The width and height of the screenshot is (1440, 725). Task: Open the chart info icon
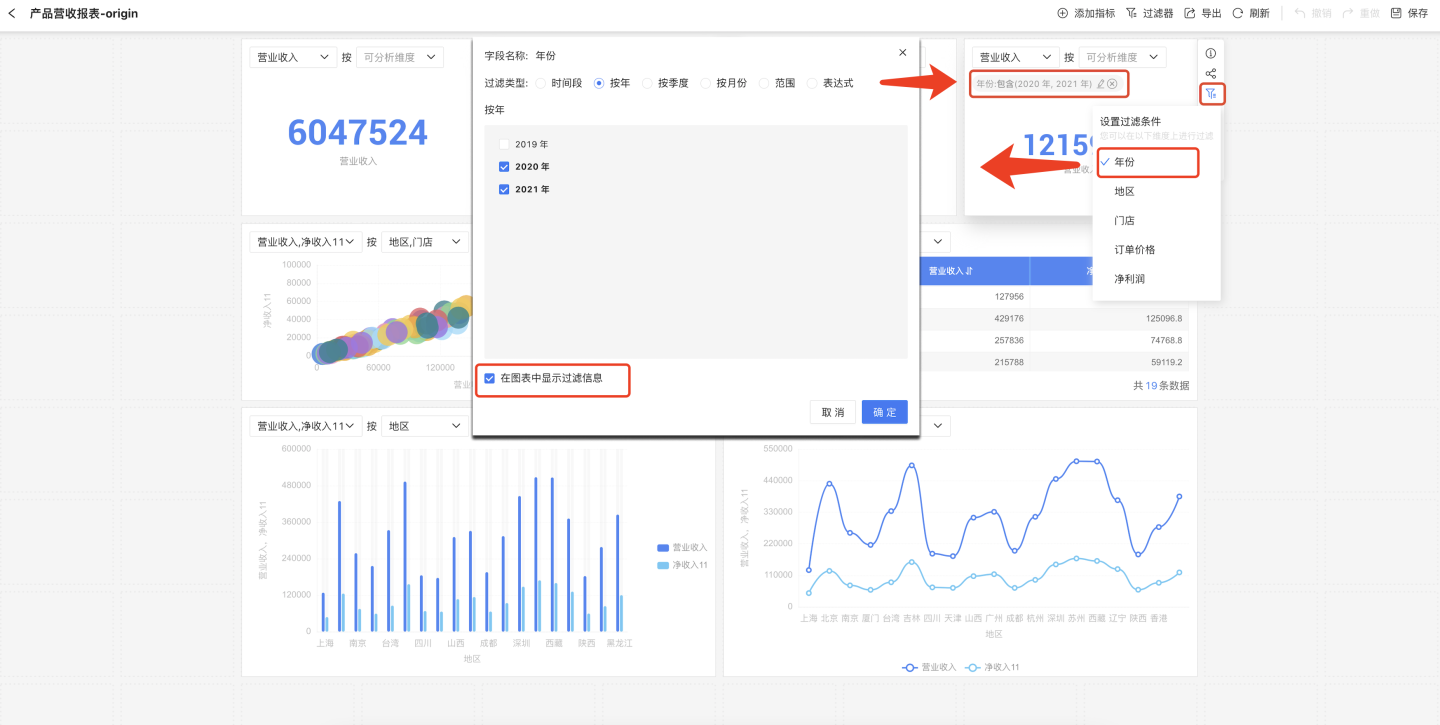[x=1210, y=53]
